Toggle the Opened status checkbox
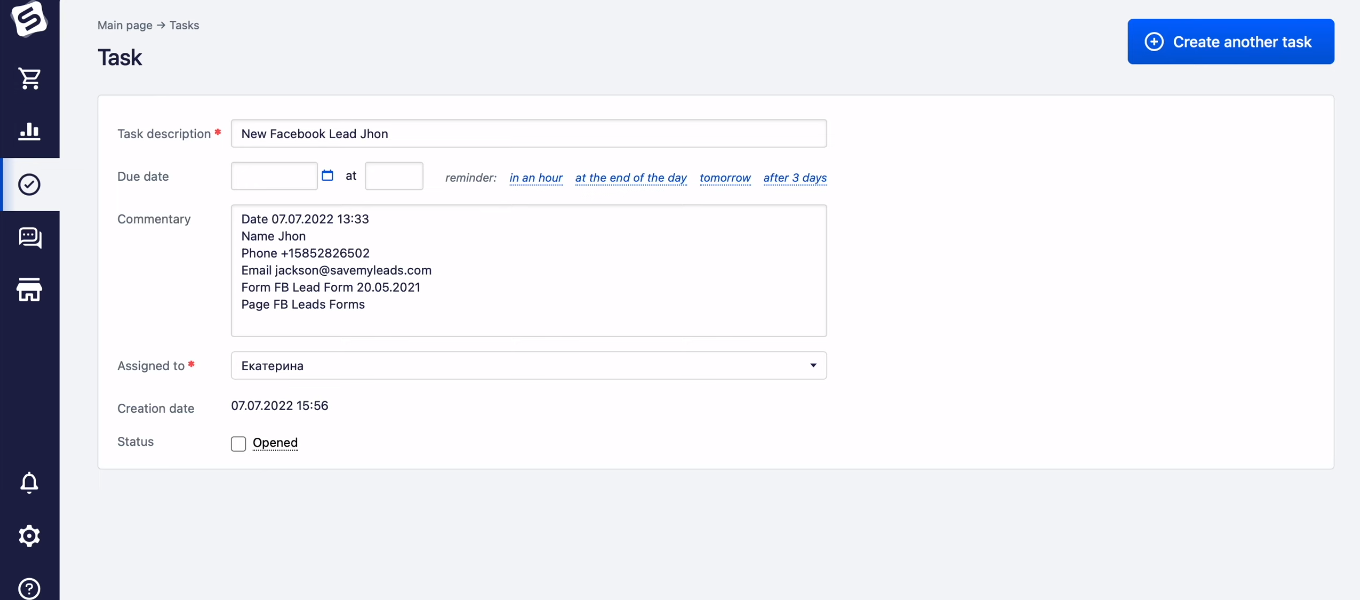1360x600 pixels. coord(238,444)
